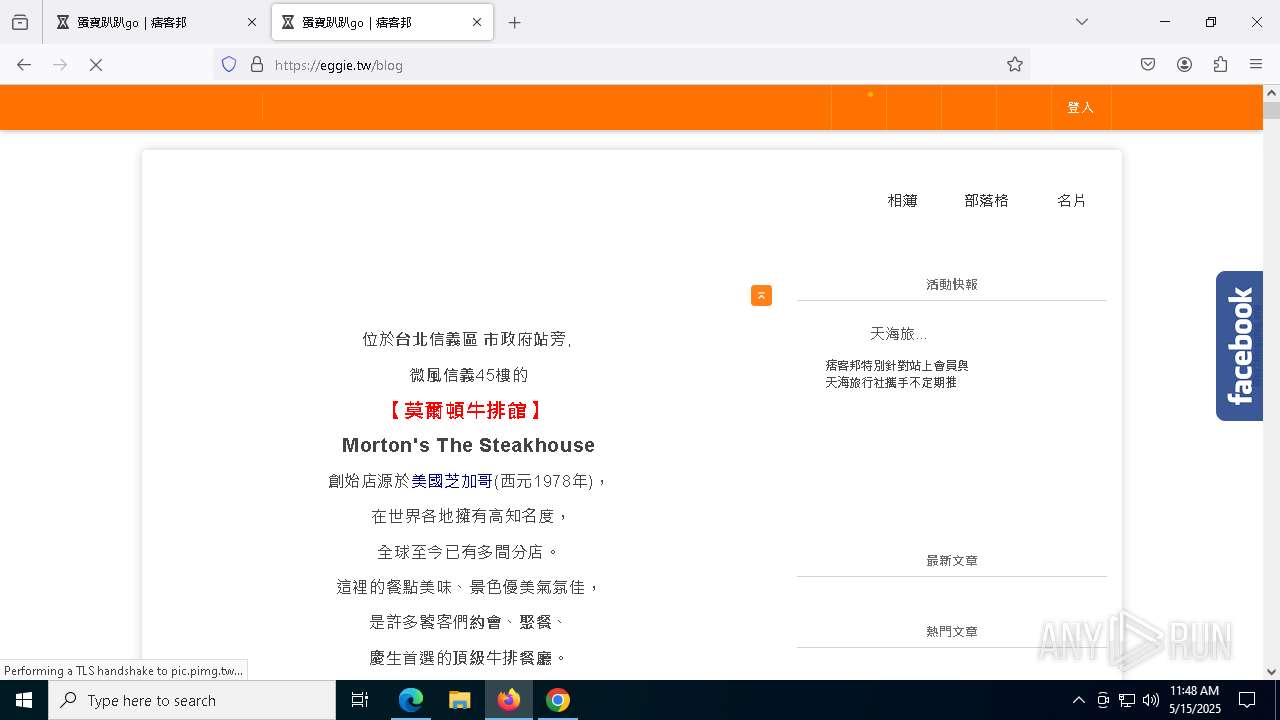The height and width of the screenshot is (720, 1280).
Task: Open Firefox View recent browsing icon
Action: click(x=20, y=22)
